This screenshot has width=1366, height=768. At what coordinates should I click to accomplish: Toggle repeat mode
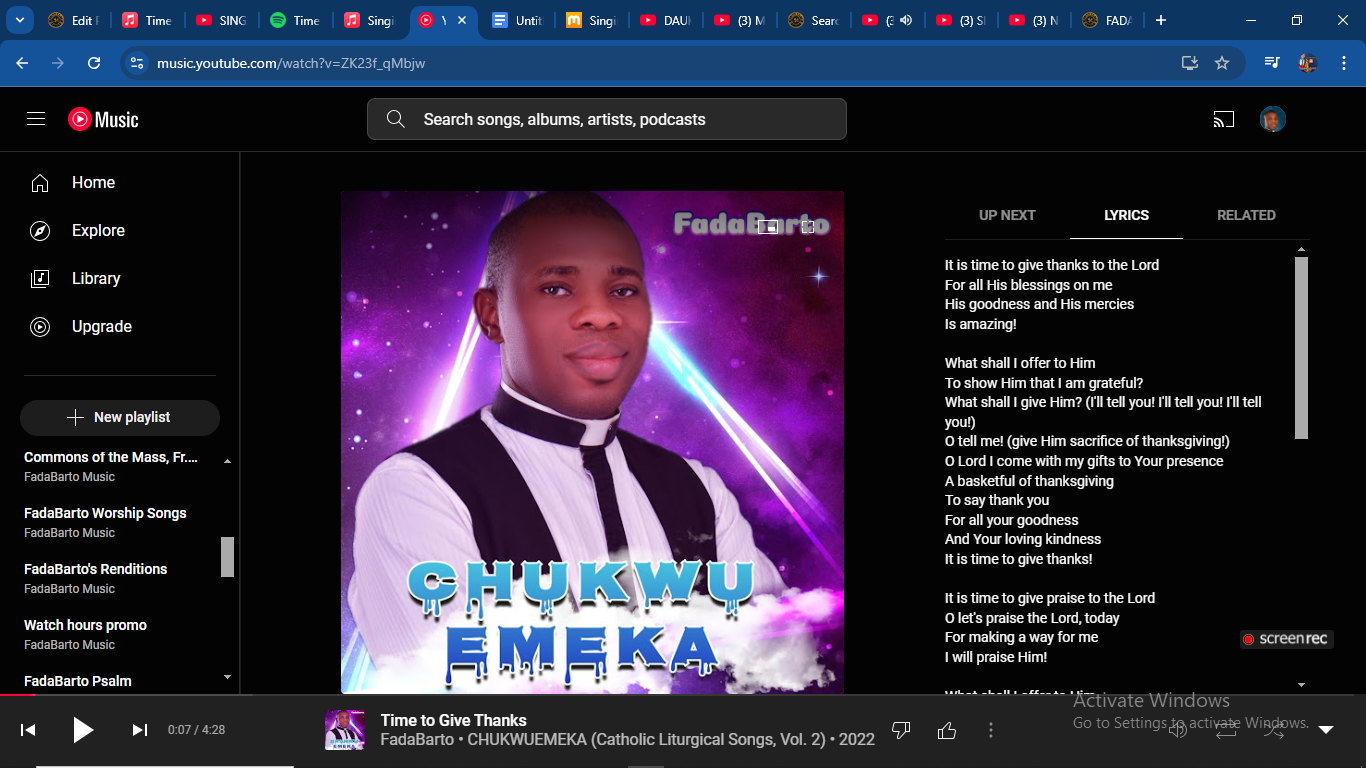click(x=1226, y=730)
